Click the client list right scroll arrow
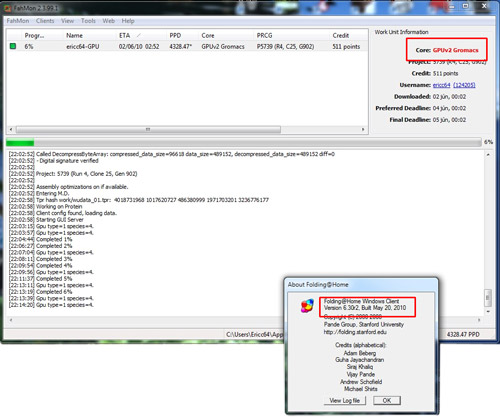Viewport: 500px width, 417px height. (363, 129)
